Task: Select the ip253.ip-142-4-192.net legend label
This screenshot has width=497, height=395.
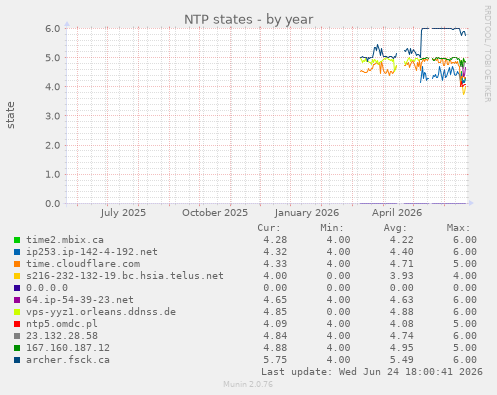Action: 92,252
